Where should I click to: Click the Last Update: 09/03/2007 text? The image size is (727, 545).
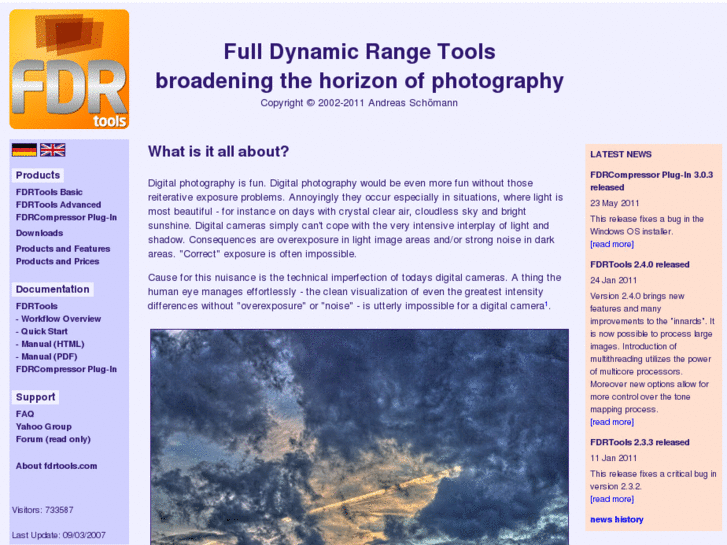tap(59, 535)
